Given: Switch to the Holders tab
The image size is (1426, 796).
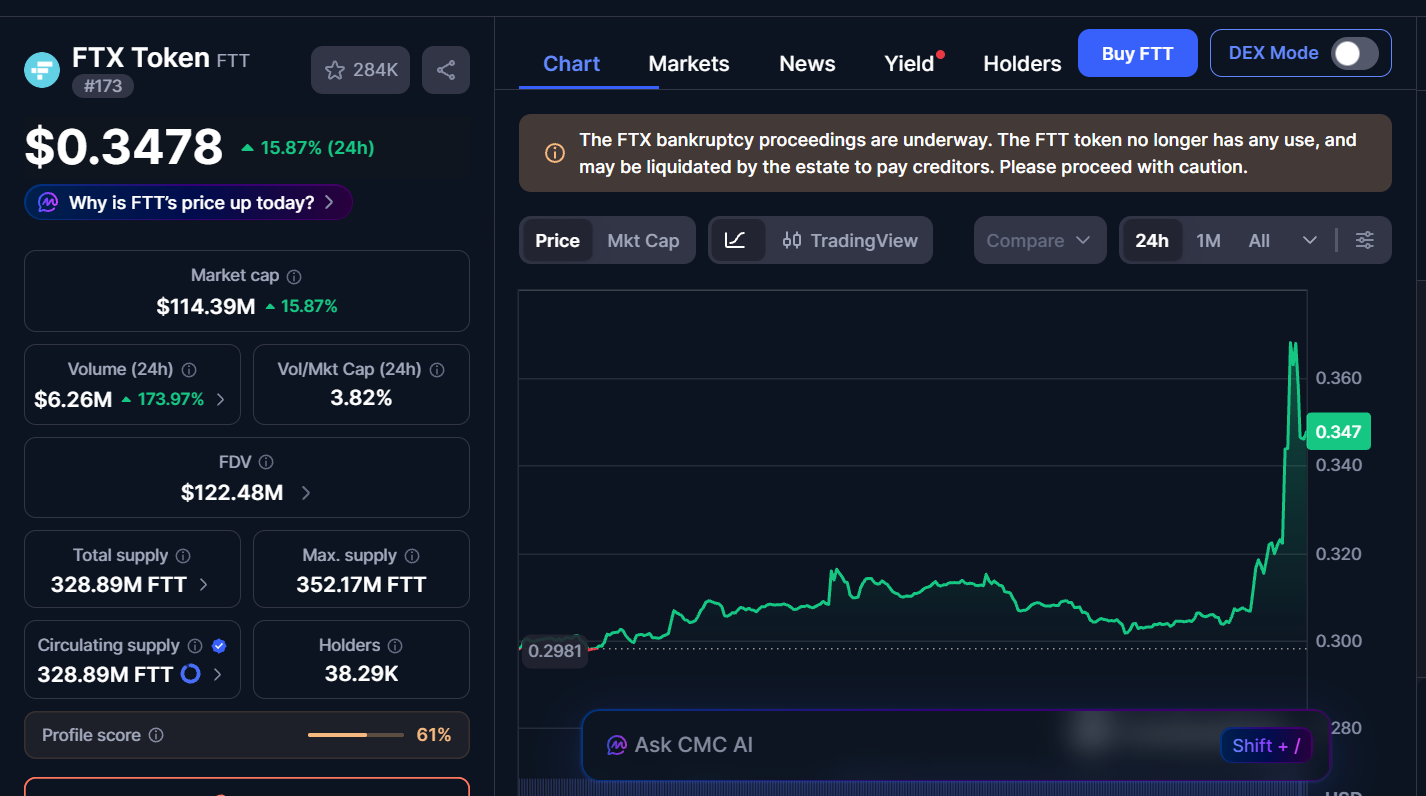Looking at the screenshot, I should [x=1022, y=64].
